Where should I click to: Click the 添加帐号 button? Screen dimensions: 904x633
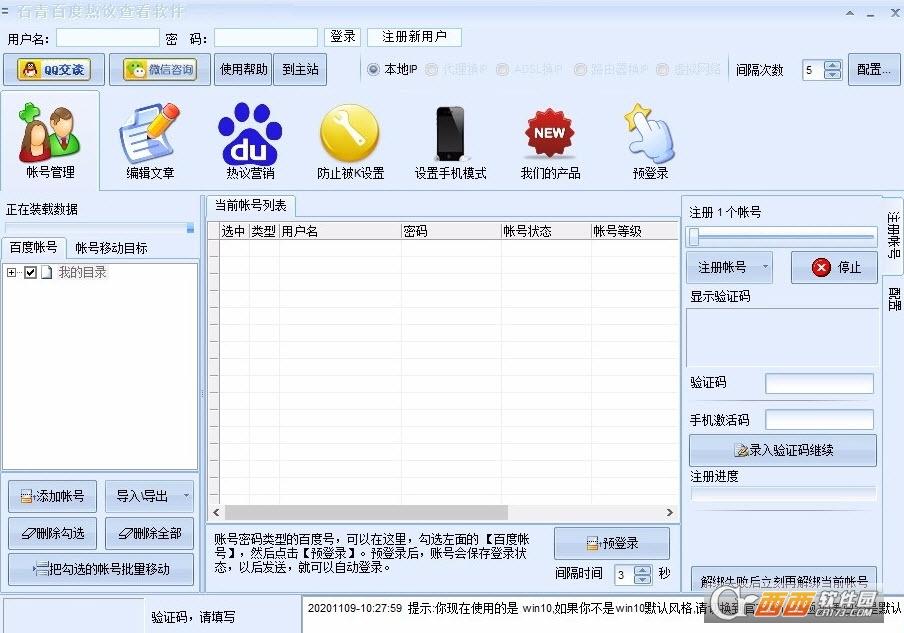pos(52,496)
